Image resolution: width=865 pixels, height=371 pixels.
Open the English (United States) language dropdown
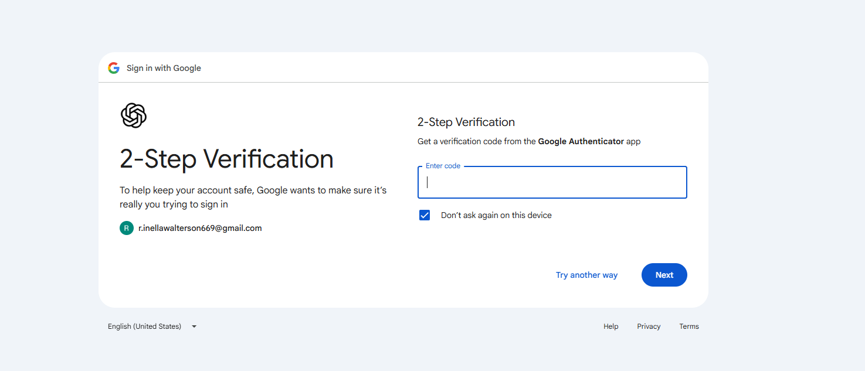tap(152, 326)
